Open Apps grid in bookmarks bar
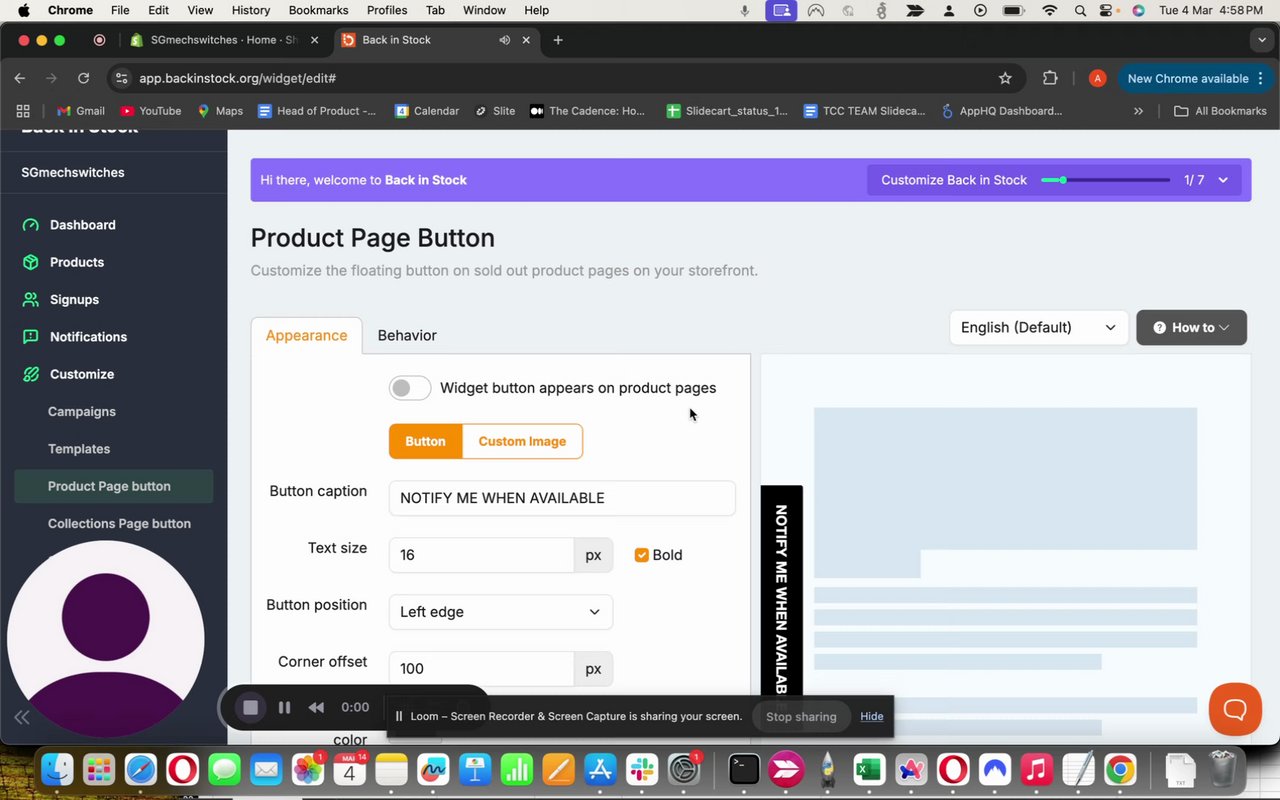This screenshot has width=1280, height=800. click(x=23, y=111)
